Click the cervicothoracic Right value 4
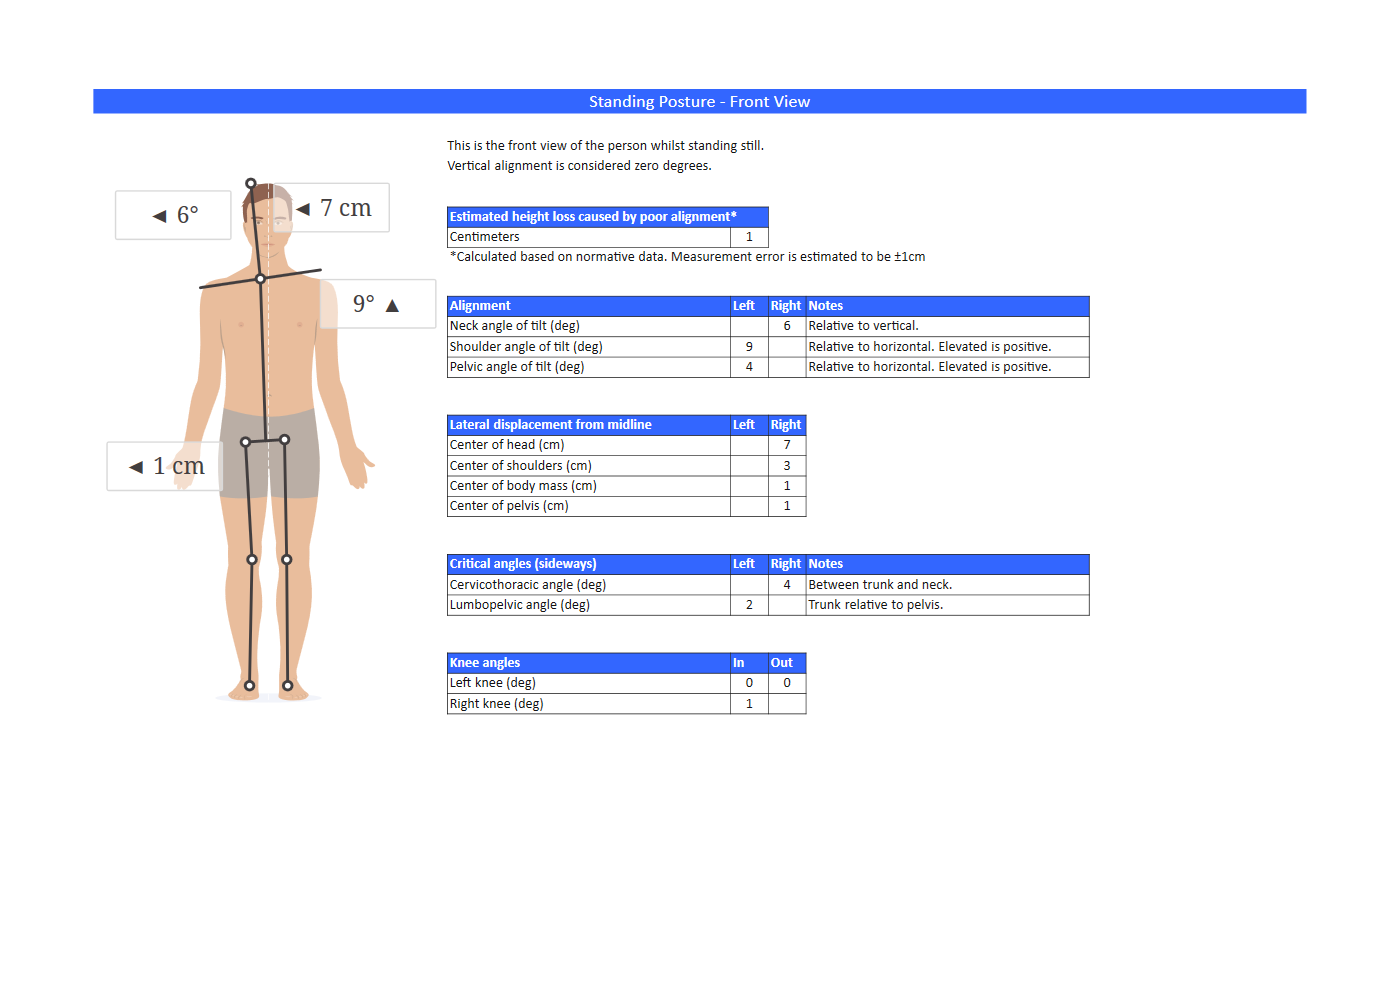1398x982 pixels. pyautogui.click(x=787, y=585)
